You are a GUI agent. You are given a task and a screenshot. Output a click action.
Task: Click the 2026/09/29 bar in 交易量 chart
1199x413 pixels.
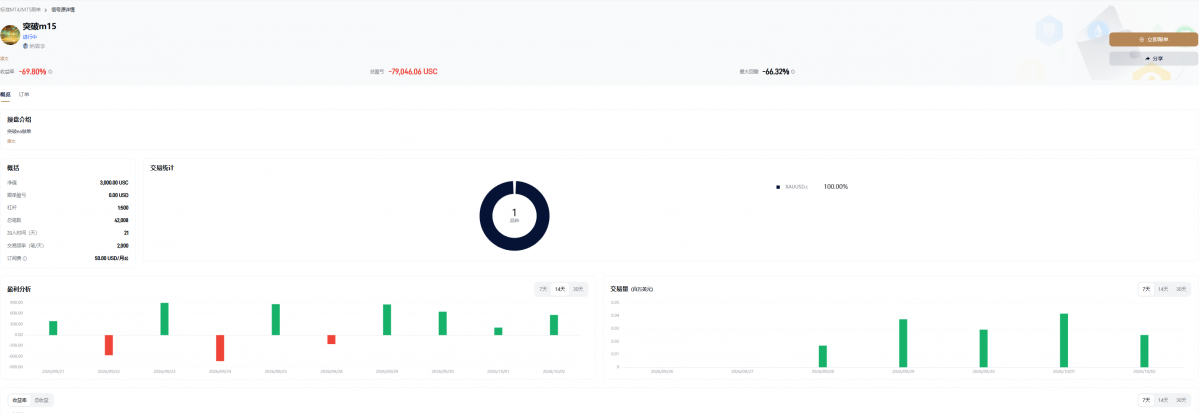coord(903,343)
